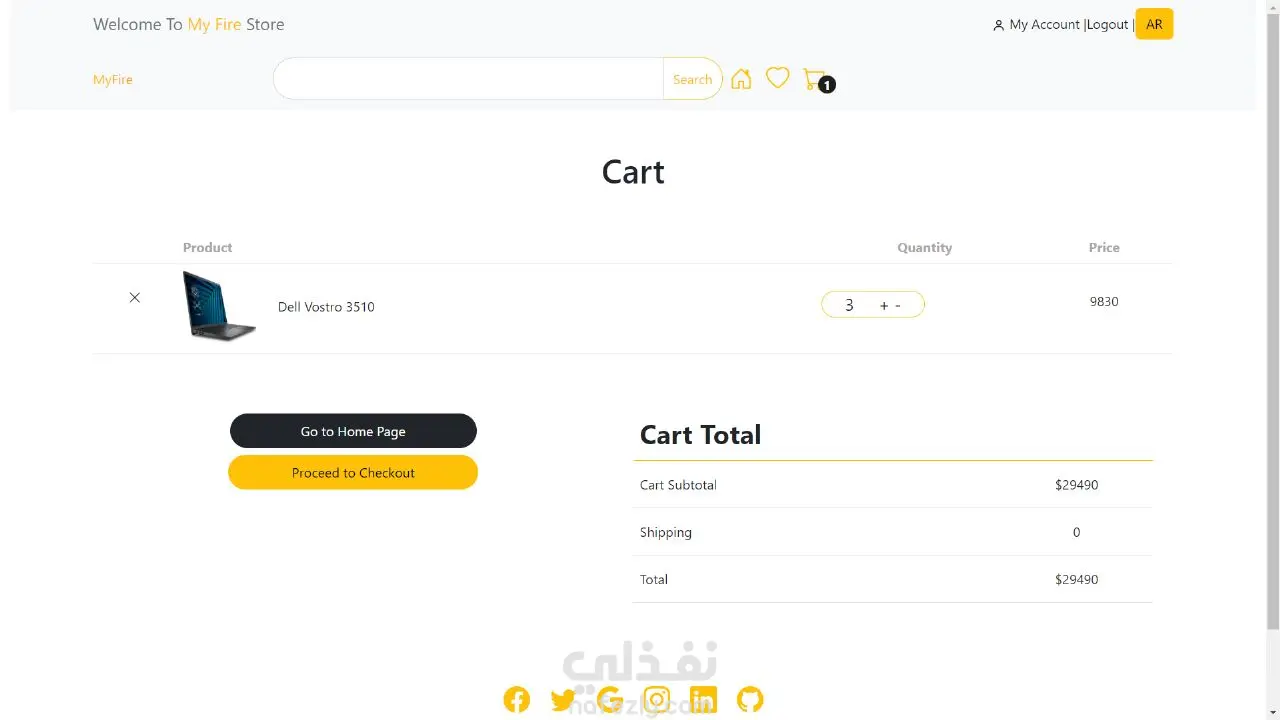1280x720 pixels.
Task: Open the Google social link
Action: (x=610, y=699)
